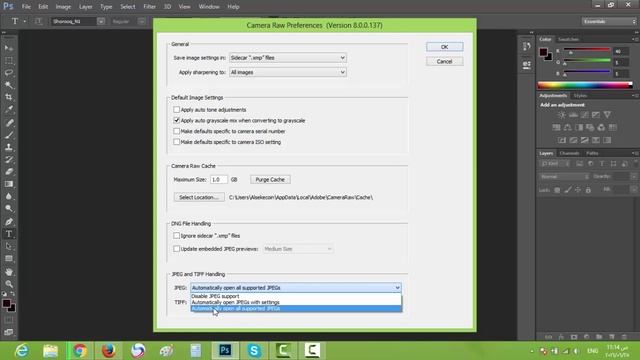
Task: Click the color spectrum ramp
Action: point(585,85)
